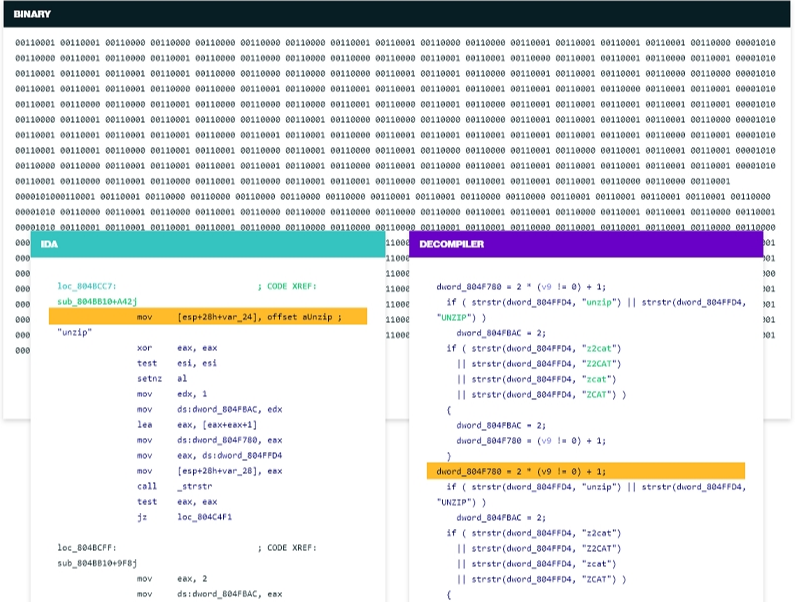Click the call _strstr instruction

coord(175,486)
